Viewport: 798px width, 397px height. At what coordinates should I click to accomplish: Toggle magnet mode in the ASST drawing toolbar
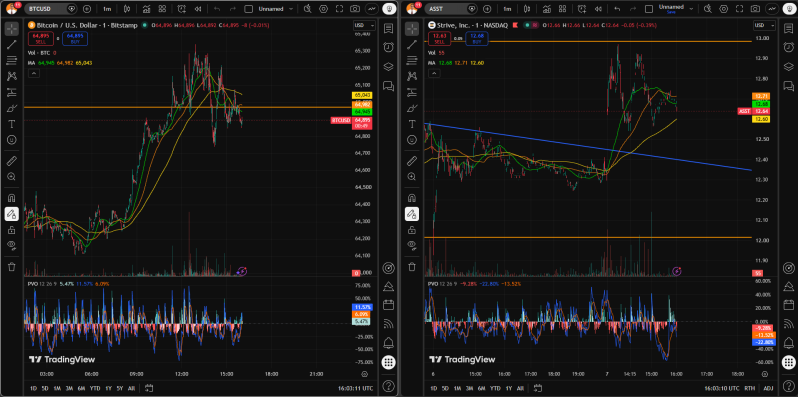pyautogui.click(x=411, y=197)
